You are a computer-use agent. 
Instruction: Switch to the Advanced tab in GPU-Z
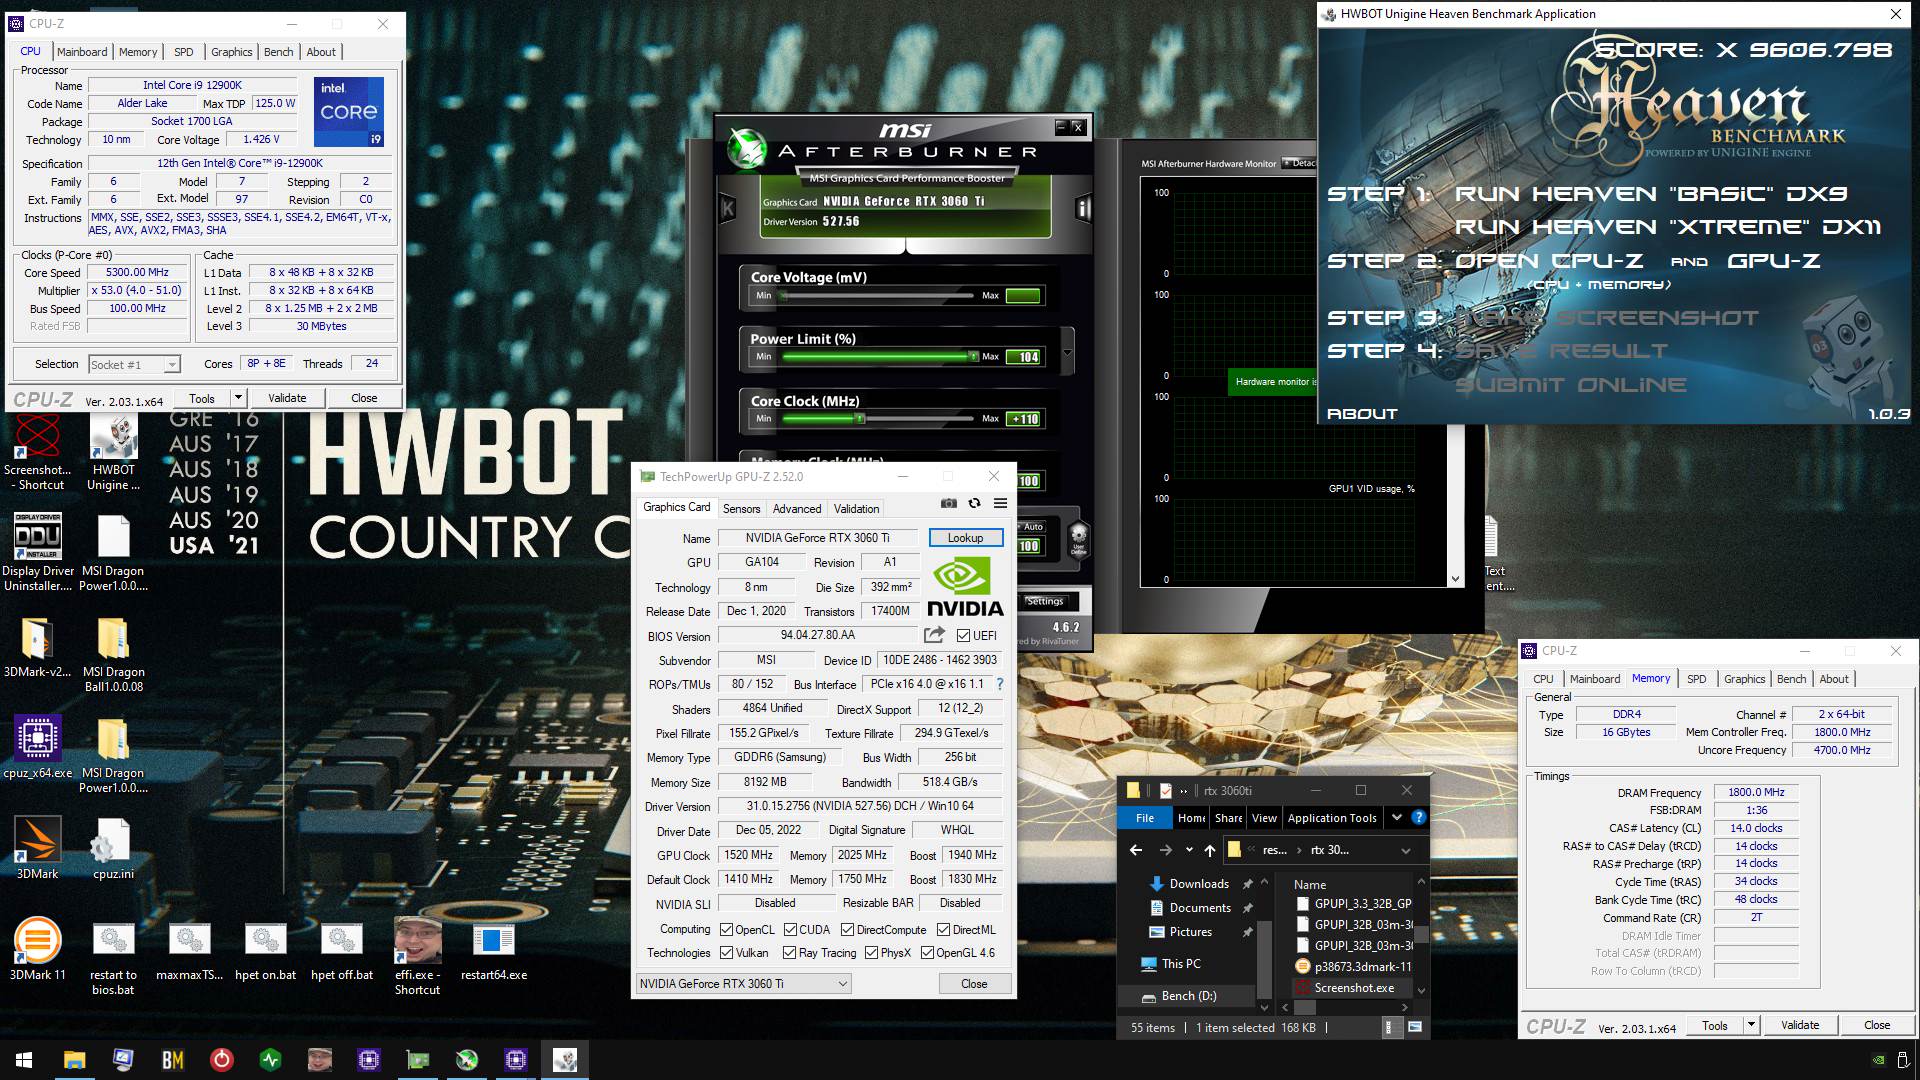point(797,508)
